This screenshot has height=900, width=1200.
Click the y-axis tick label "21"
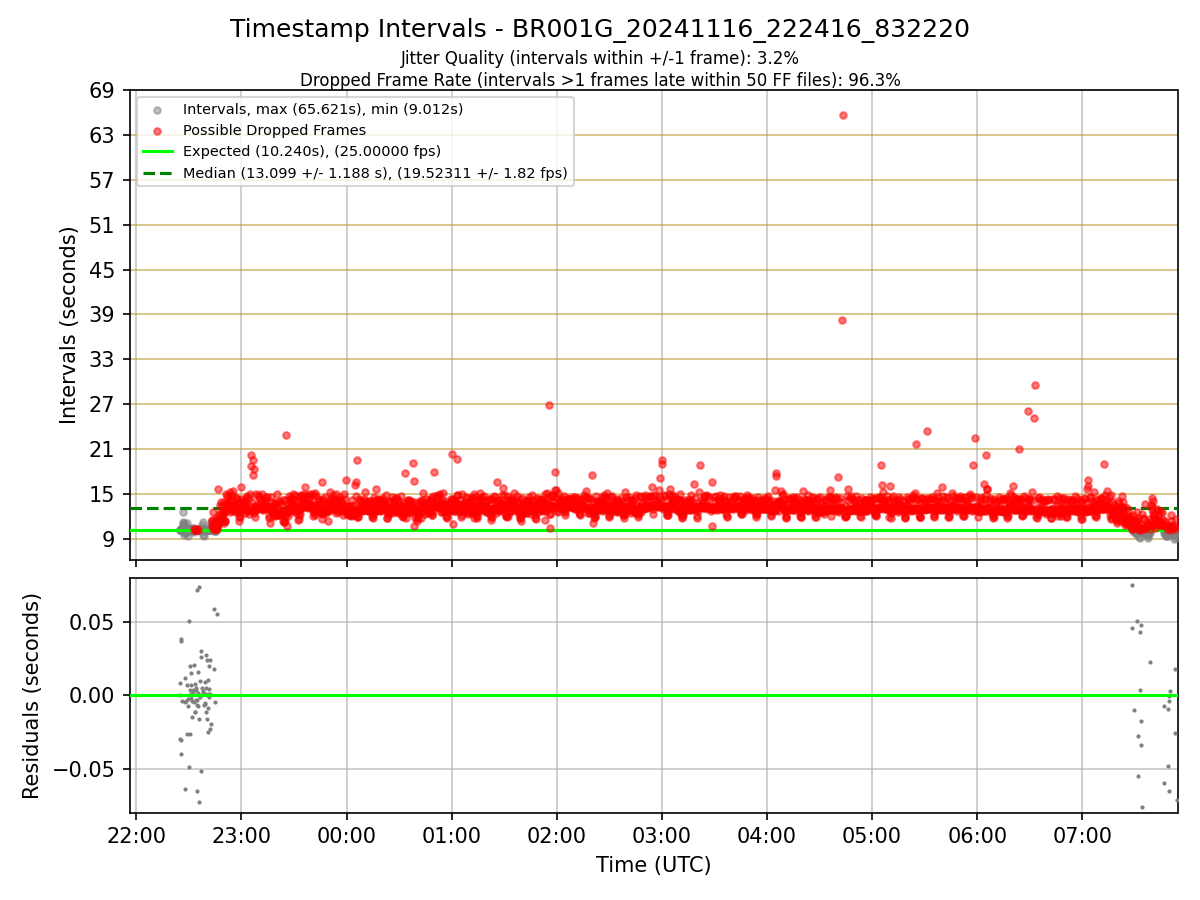pos(103,450)
